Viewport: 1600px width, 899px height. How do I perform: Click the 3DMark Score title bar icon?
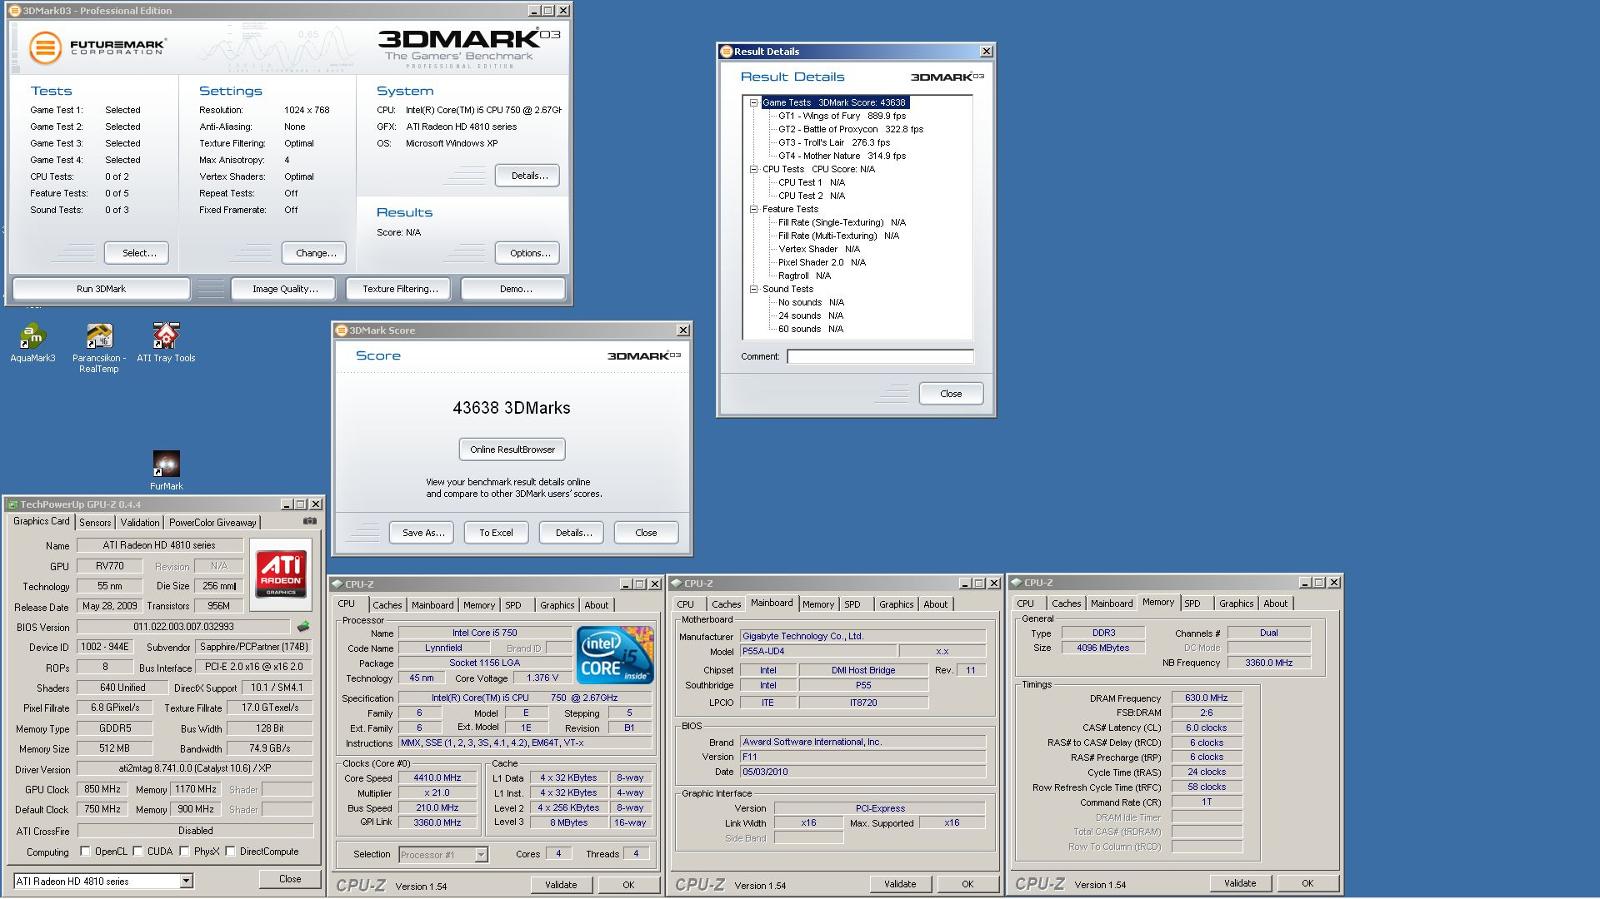coord(342,330)
